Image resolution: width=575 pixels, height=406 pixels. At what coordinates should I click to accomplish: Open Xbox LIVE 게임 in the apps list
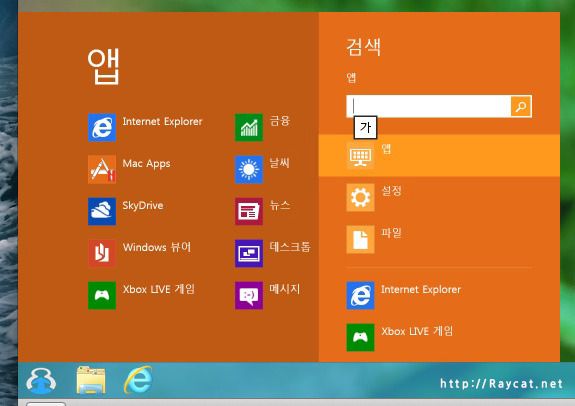pos(102,295)
